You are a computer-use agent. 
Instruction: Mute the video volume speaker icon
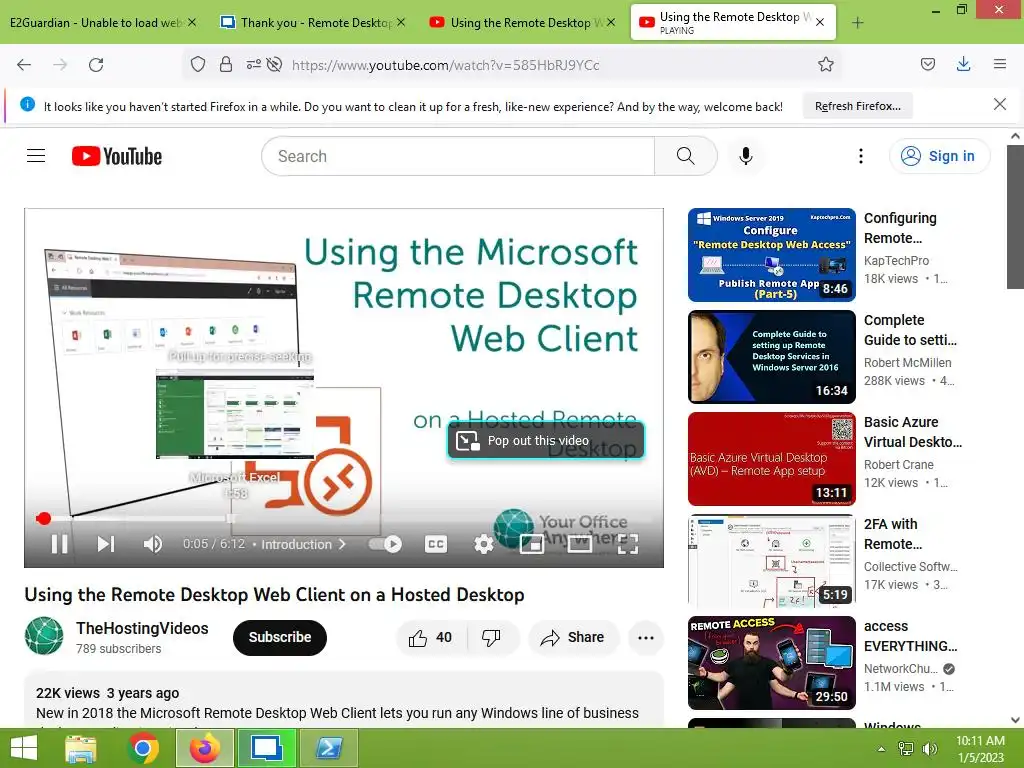(152, 544)
